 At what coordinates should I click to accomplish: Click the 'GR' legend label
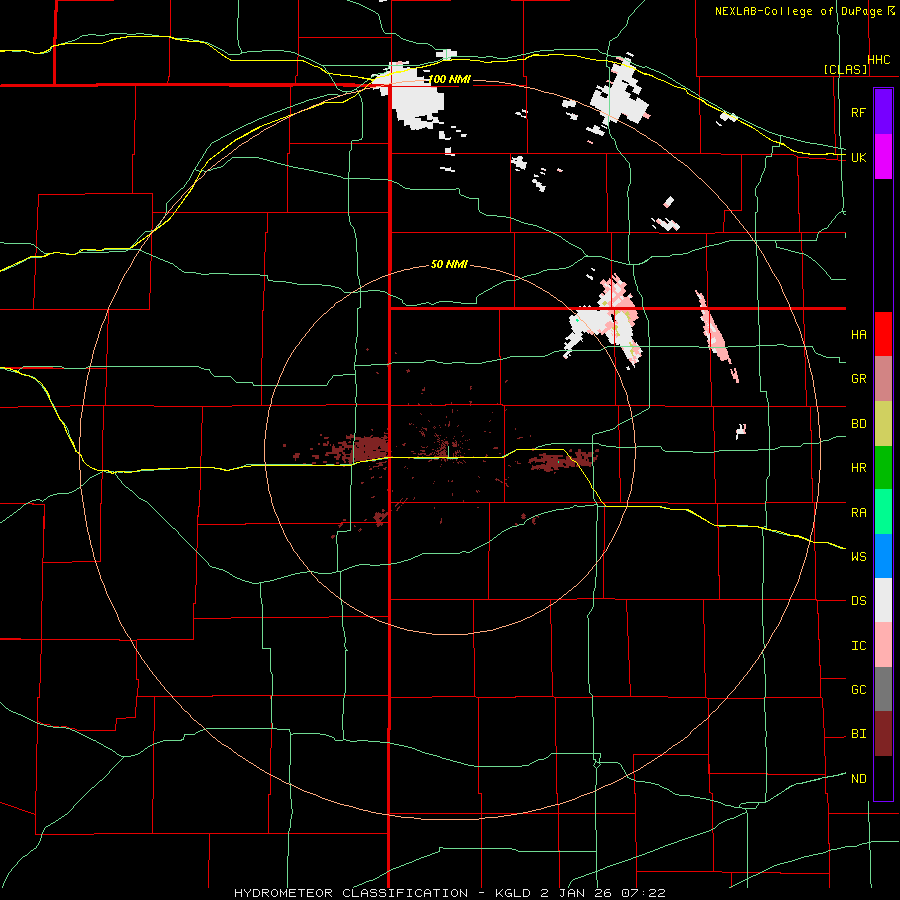coord(858,379)
